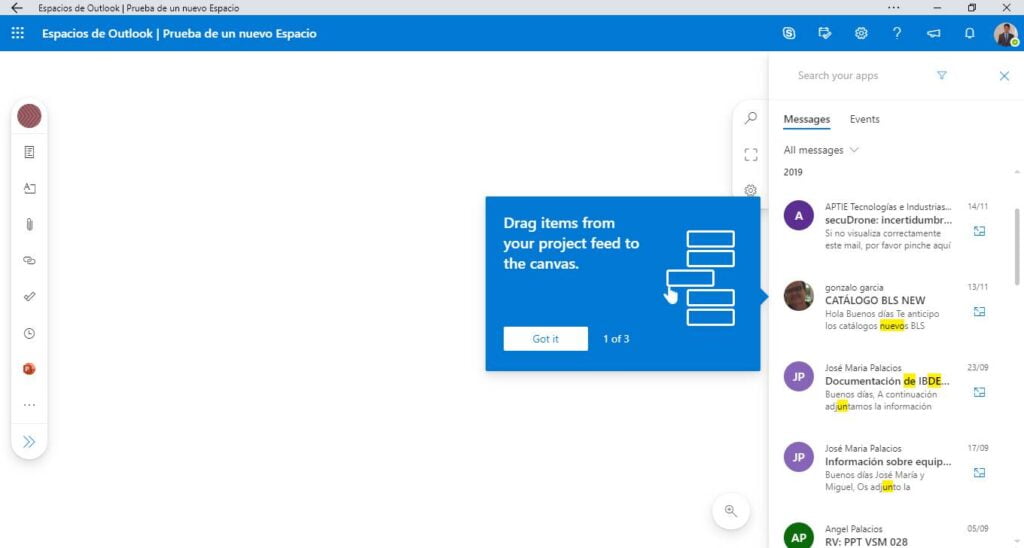Screen dimensions: 1024x548
Task: Open the account profile picture
Action: pos(1006,34)
